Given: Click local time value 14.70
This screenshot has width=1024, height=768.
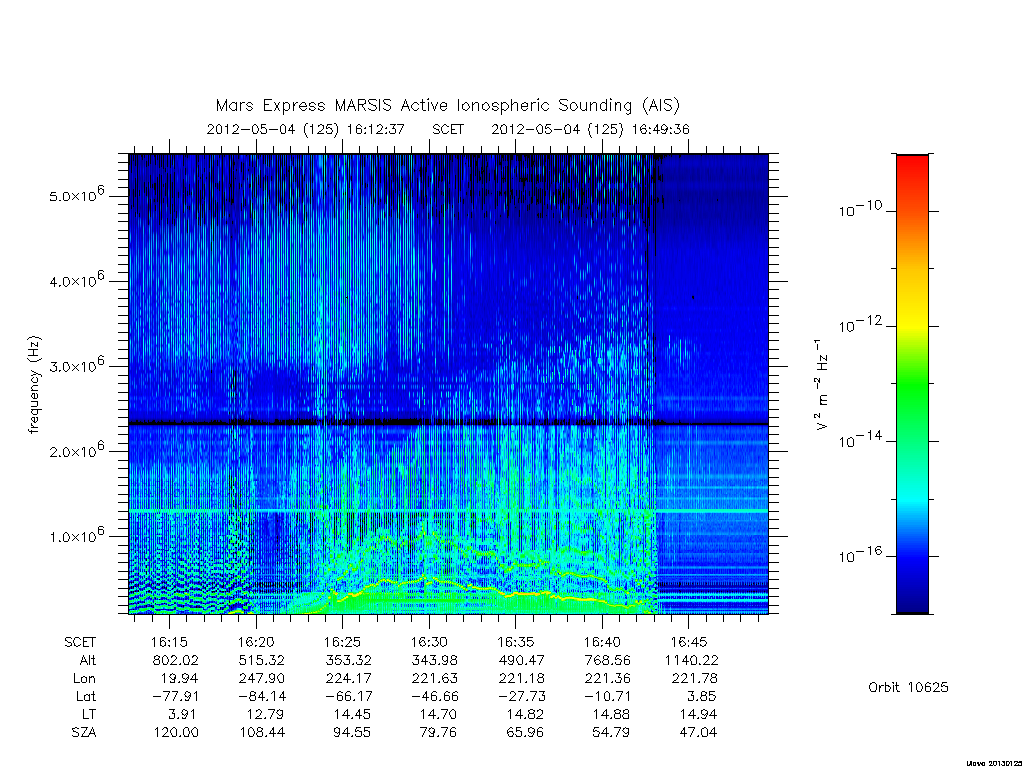Looking at the screenshot, I should click(438, 714).
